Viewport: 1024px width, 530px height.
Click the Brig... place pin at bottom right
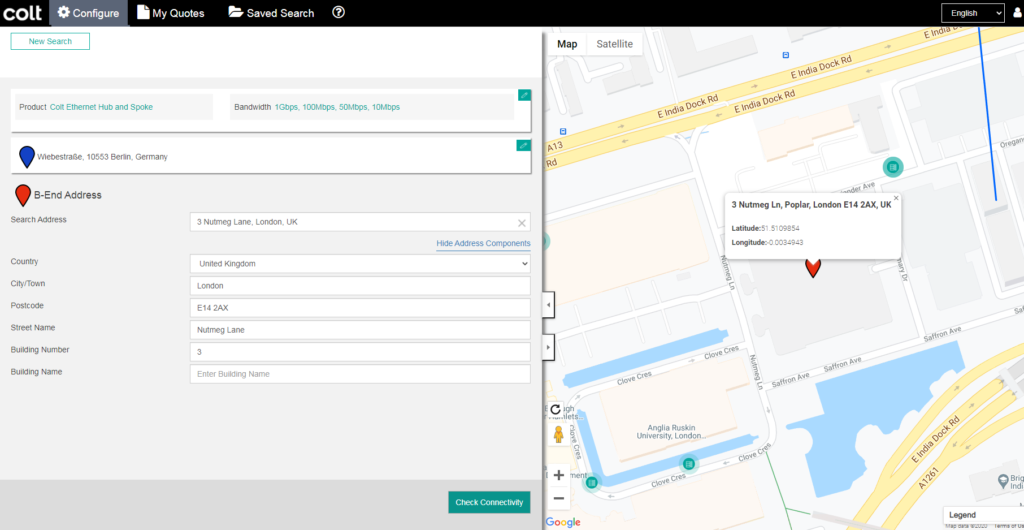(1004, 482)
